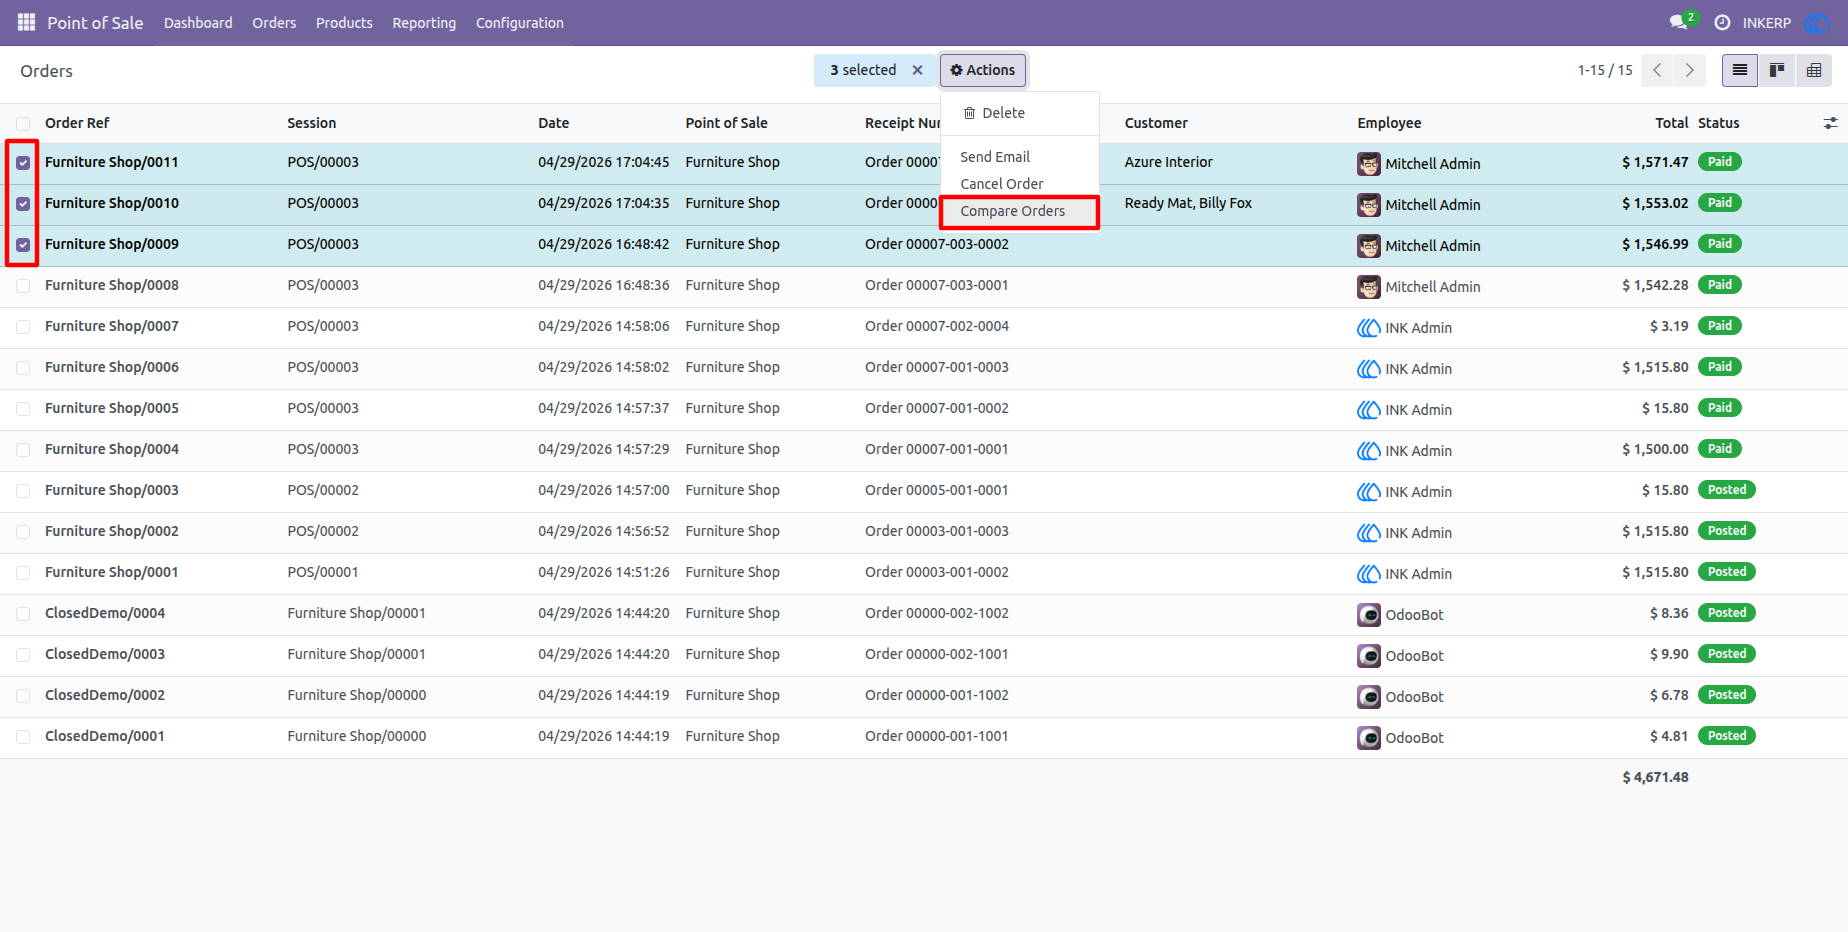The height and width of the screenshot is (932, 1848).
Task: Open the Reporting top menu
Action: click(424, 22)
